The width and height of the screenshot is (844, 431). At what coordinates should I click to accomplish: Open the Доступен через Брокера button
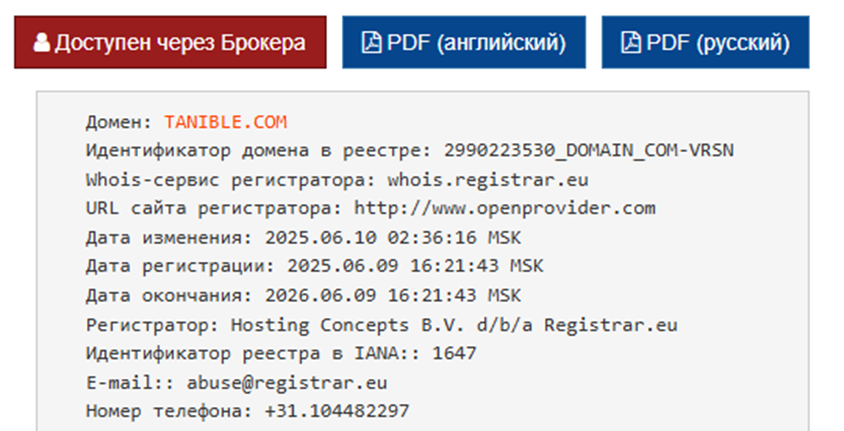pos(170,43)
